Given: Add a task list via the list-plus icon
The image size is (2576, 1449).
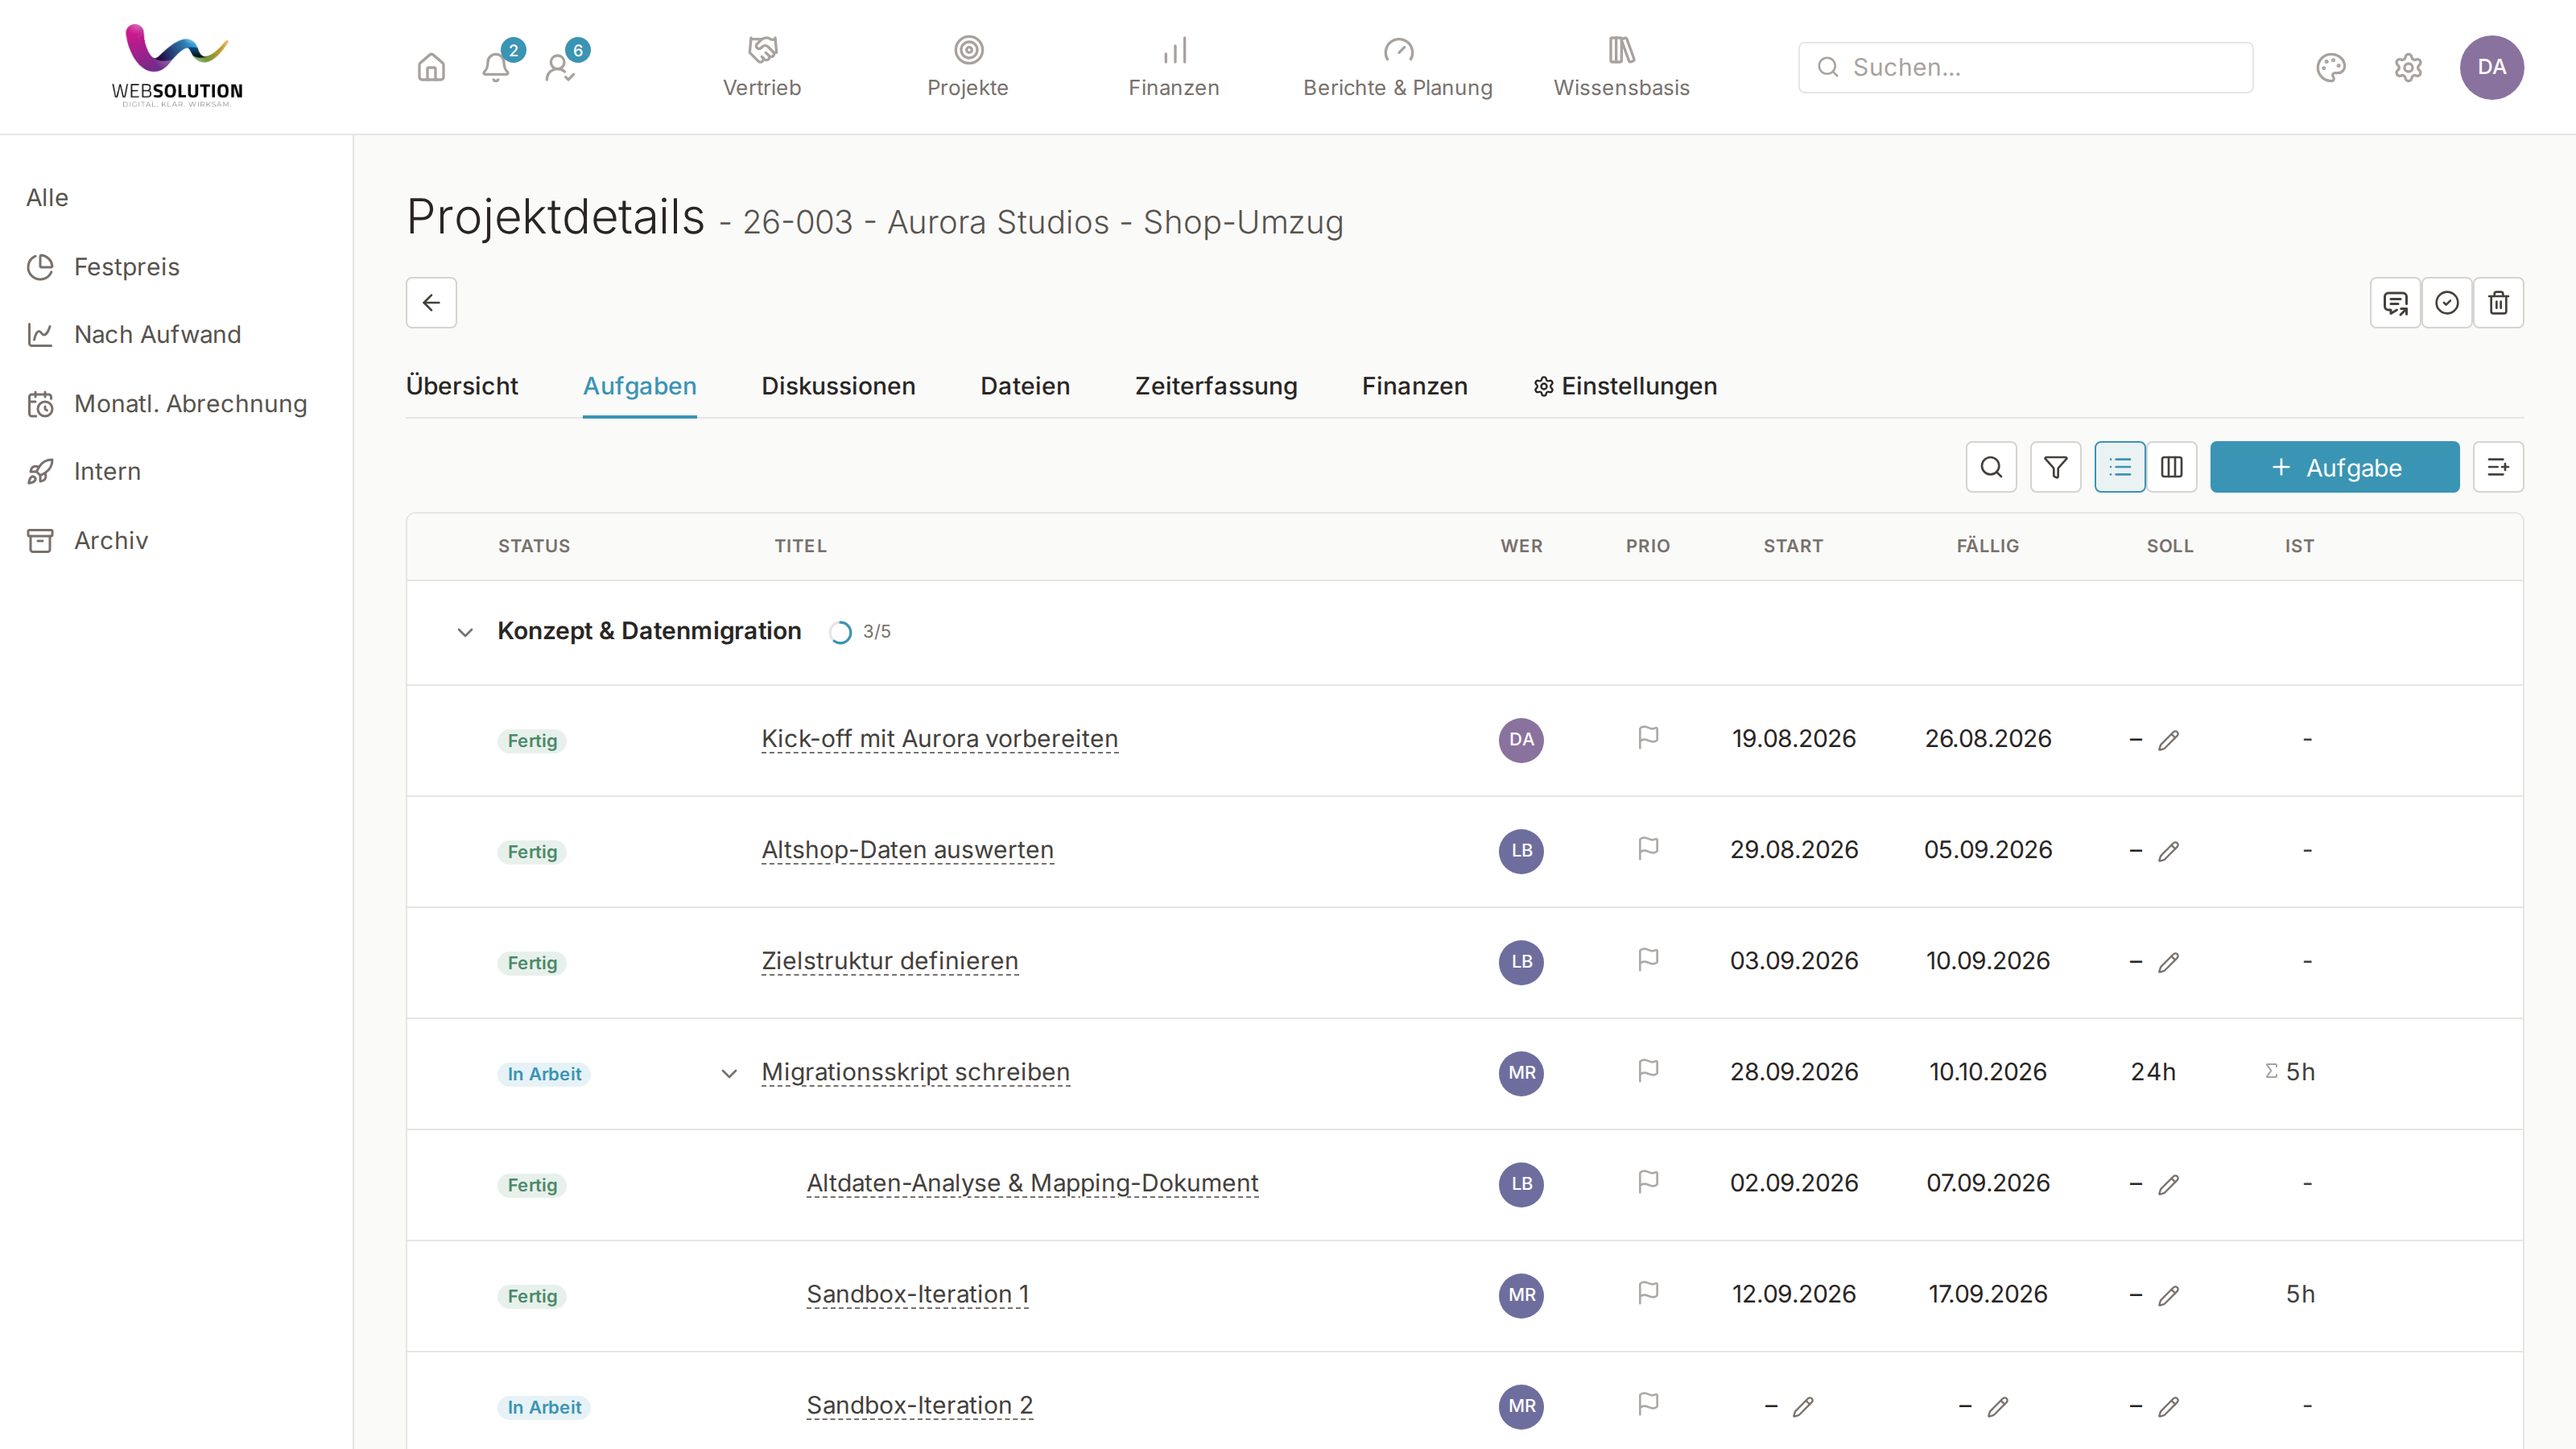Looking at the screenshot, I should (x=2498, y=467).
